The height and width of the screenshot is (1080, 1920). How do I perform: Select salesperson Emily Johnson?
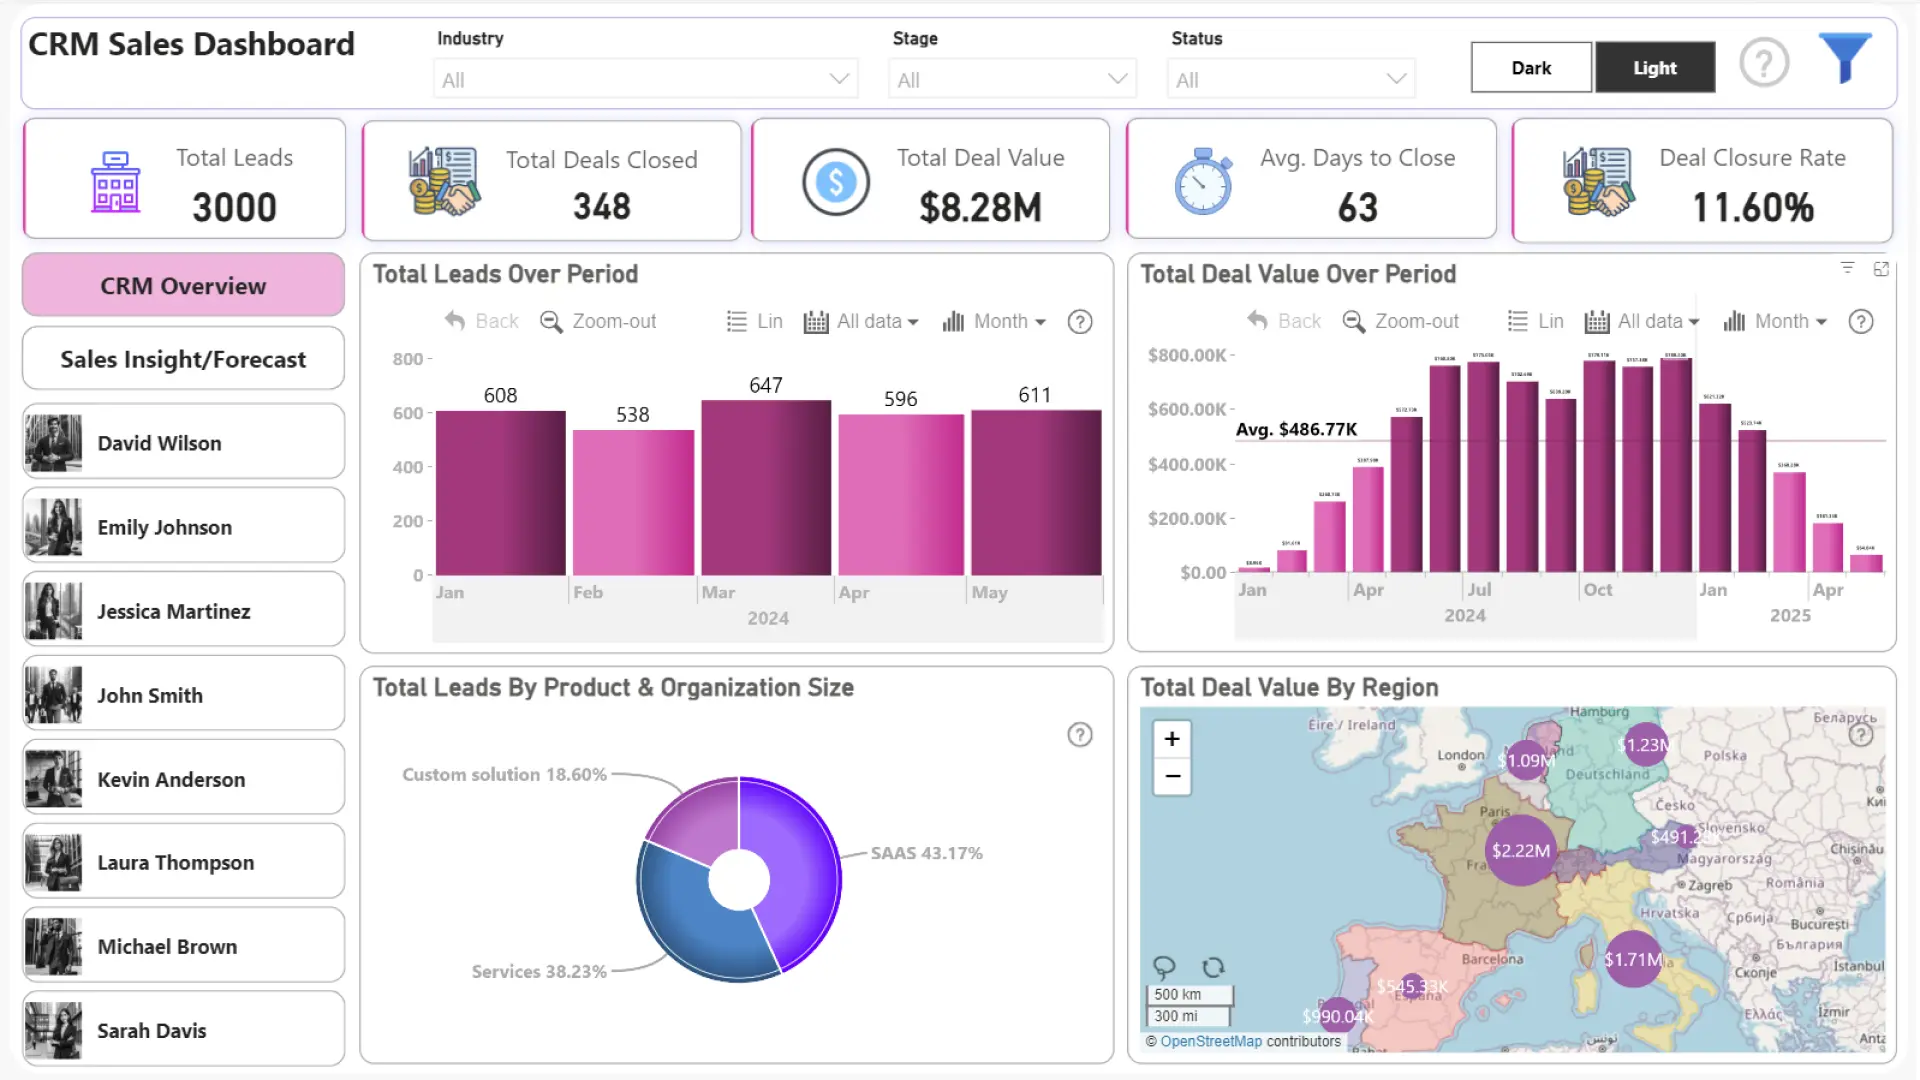point(183,527)
